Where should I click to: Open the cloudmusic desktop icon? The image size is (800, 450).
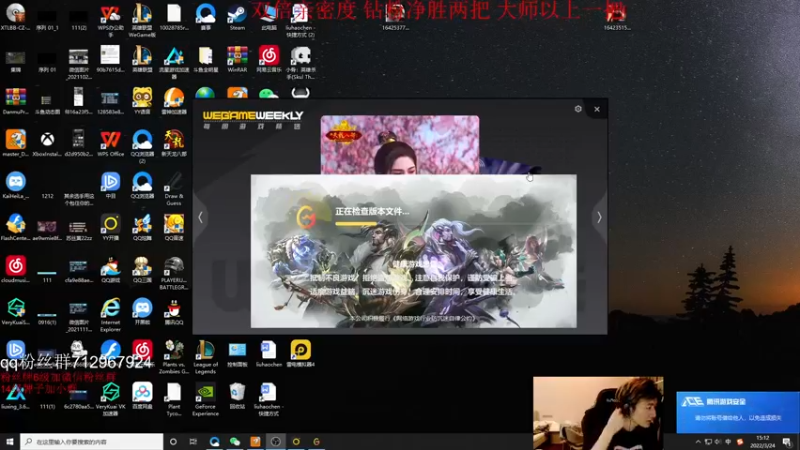(15, 269)
